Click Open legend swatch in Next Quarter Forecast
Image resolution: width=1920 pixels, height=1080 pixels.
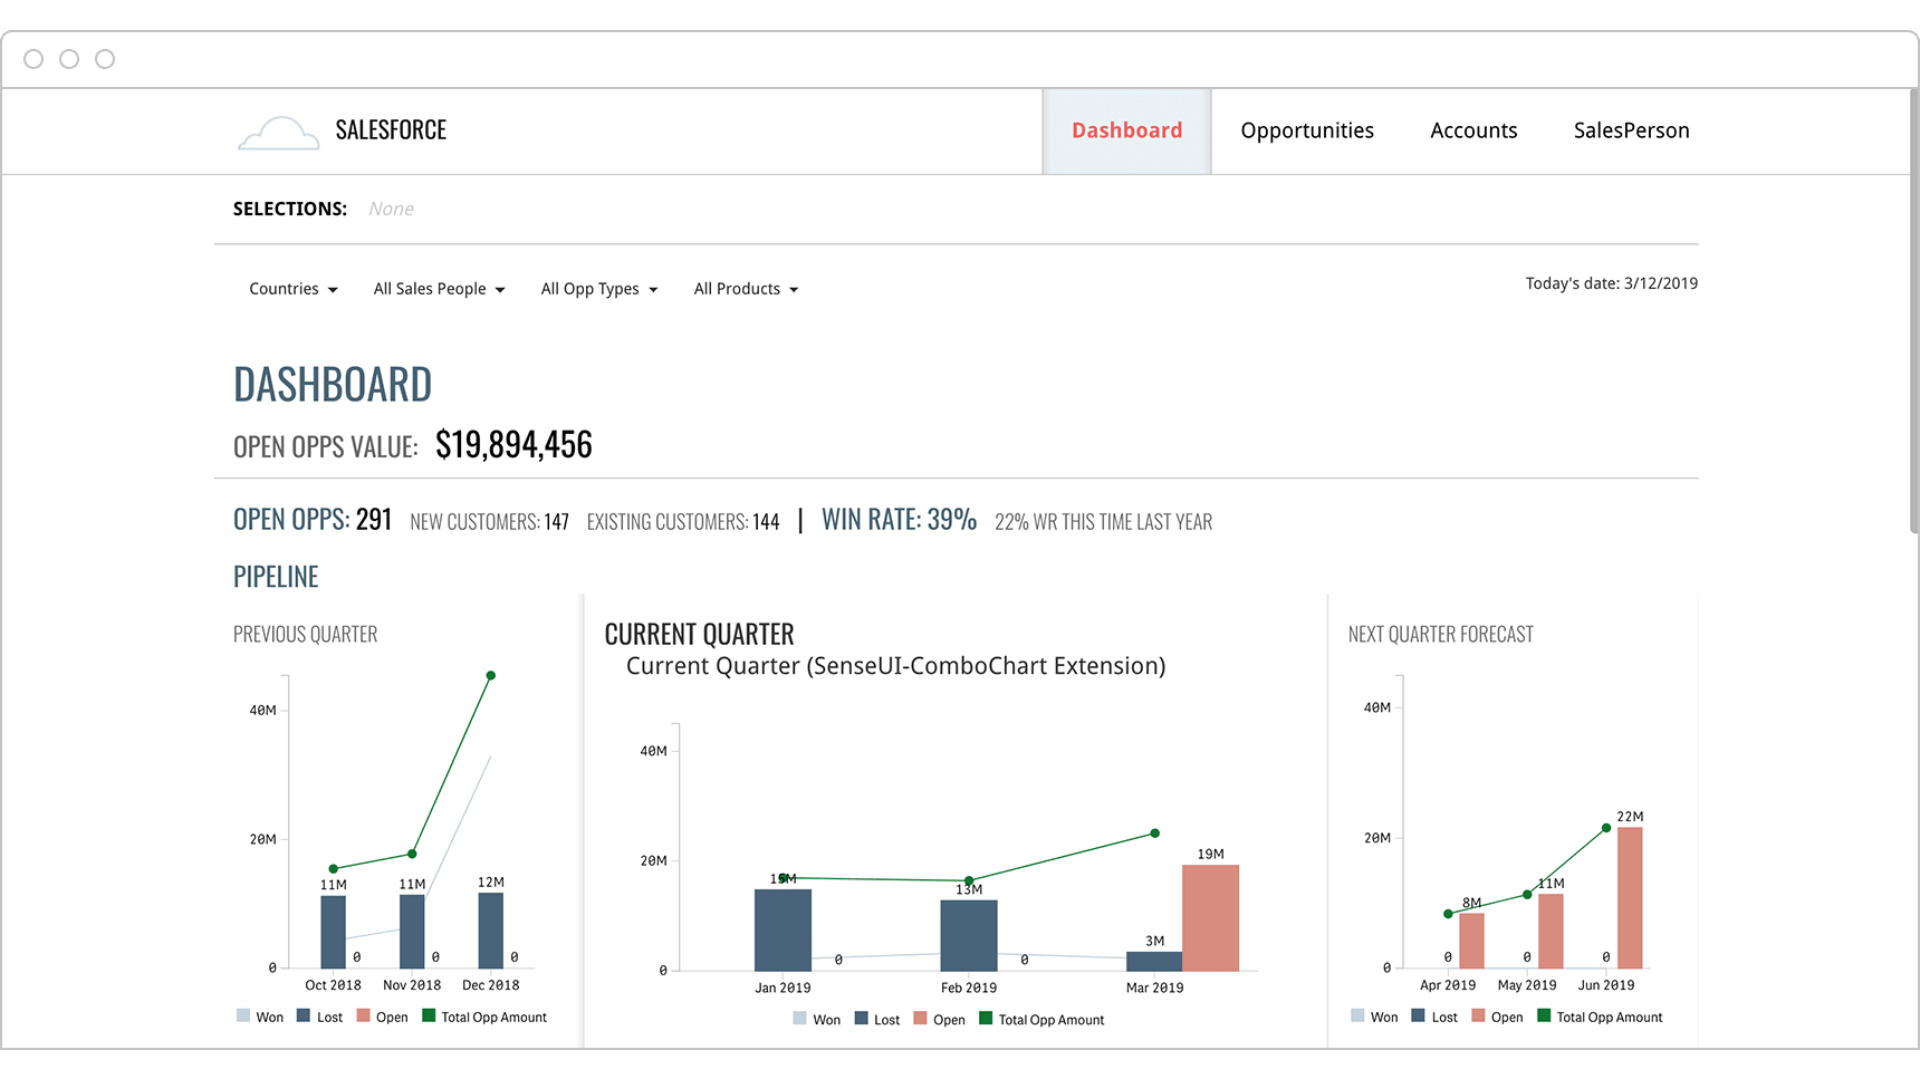pos(1478,1016)
